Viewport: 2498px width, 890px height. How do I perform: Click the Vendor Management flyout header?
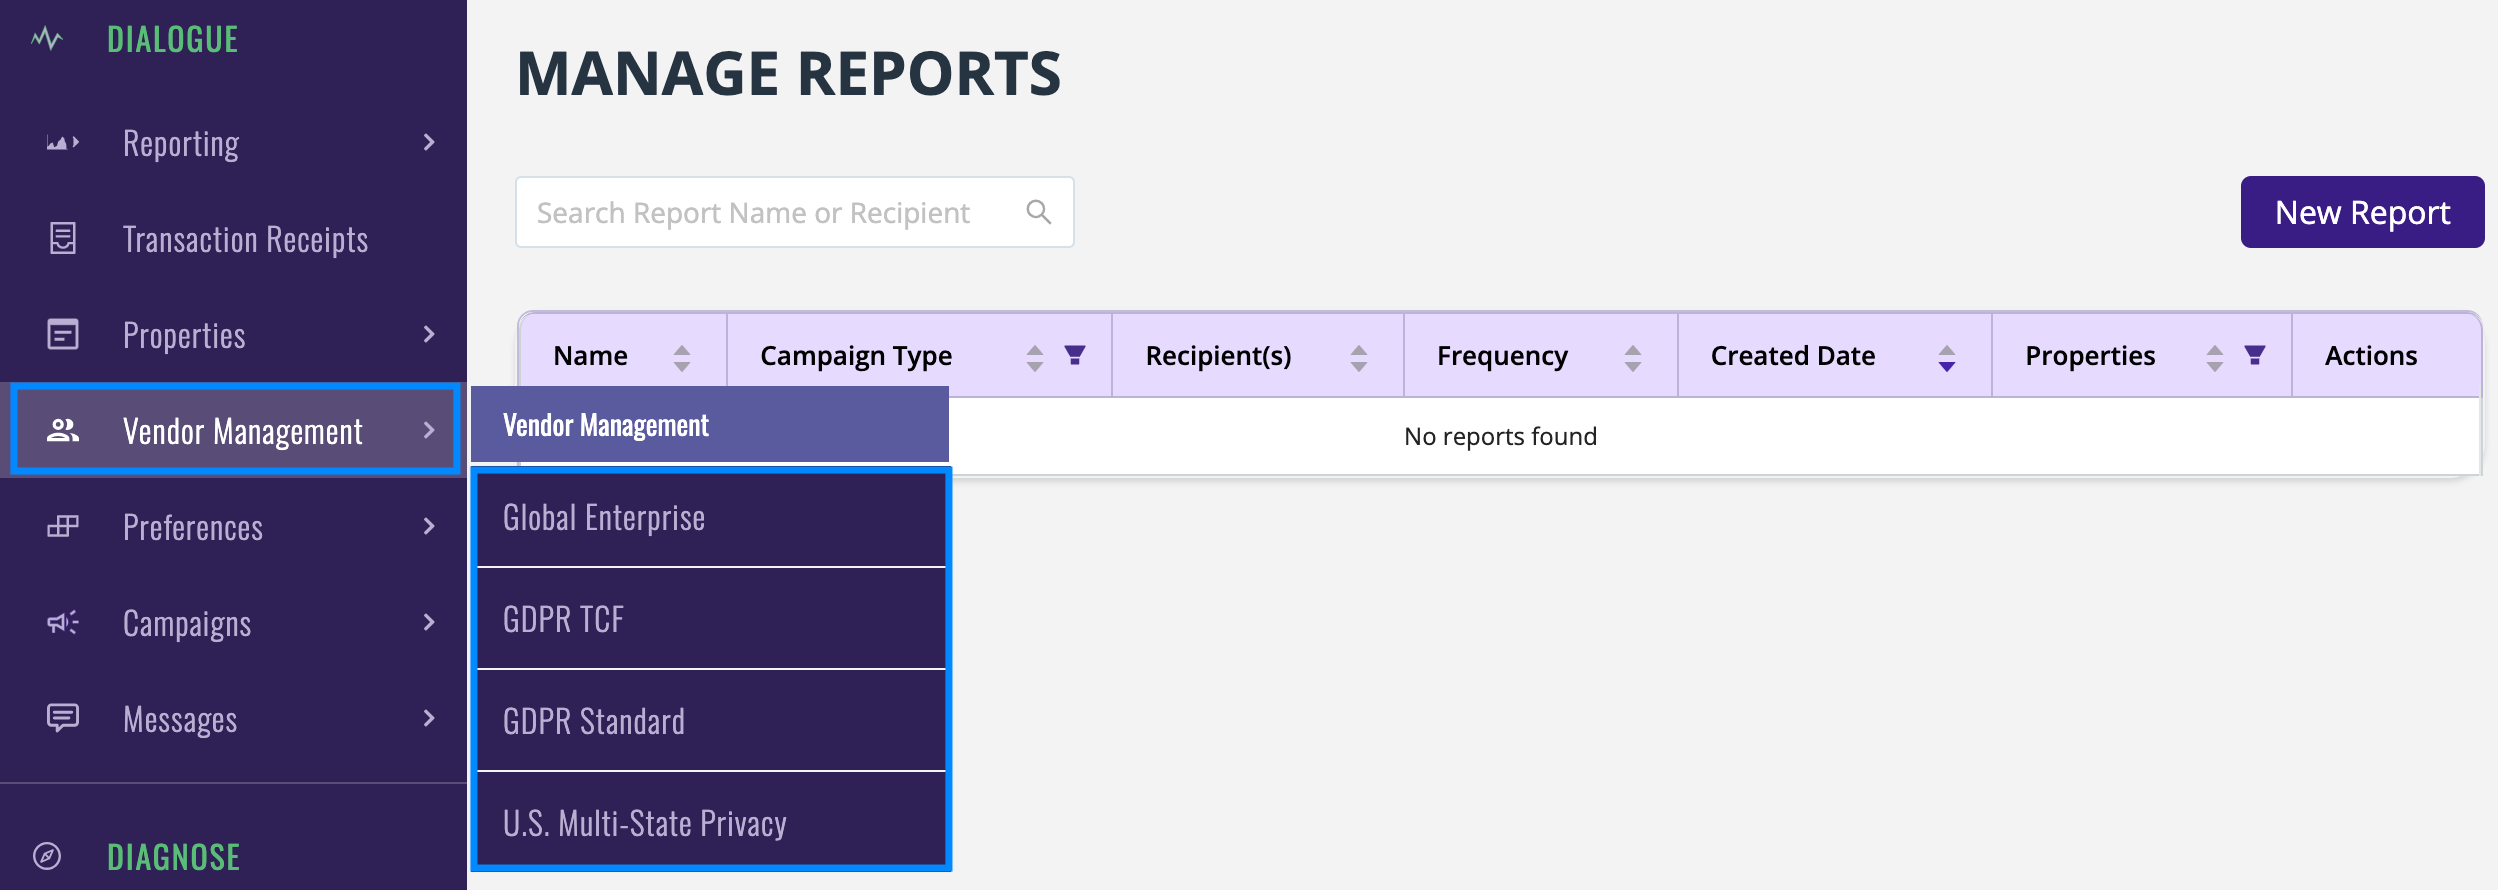(710, 424)
